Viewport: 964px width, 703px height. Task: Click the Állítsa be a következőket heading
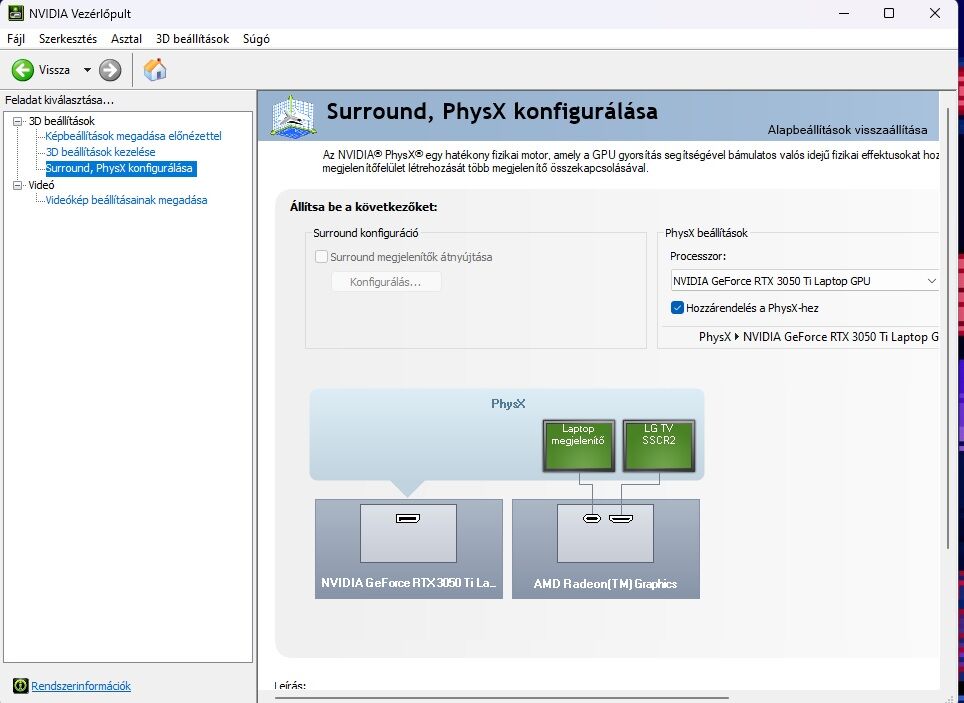click(x=363, y=207)
